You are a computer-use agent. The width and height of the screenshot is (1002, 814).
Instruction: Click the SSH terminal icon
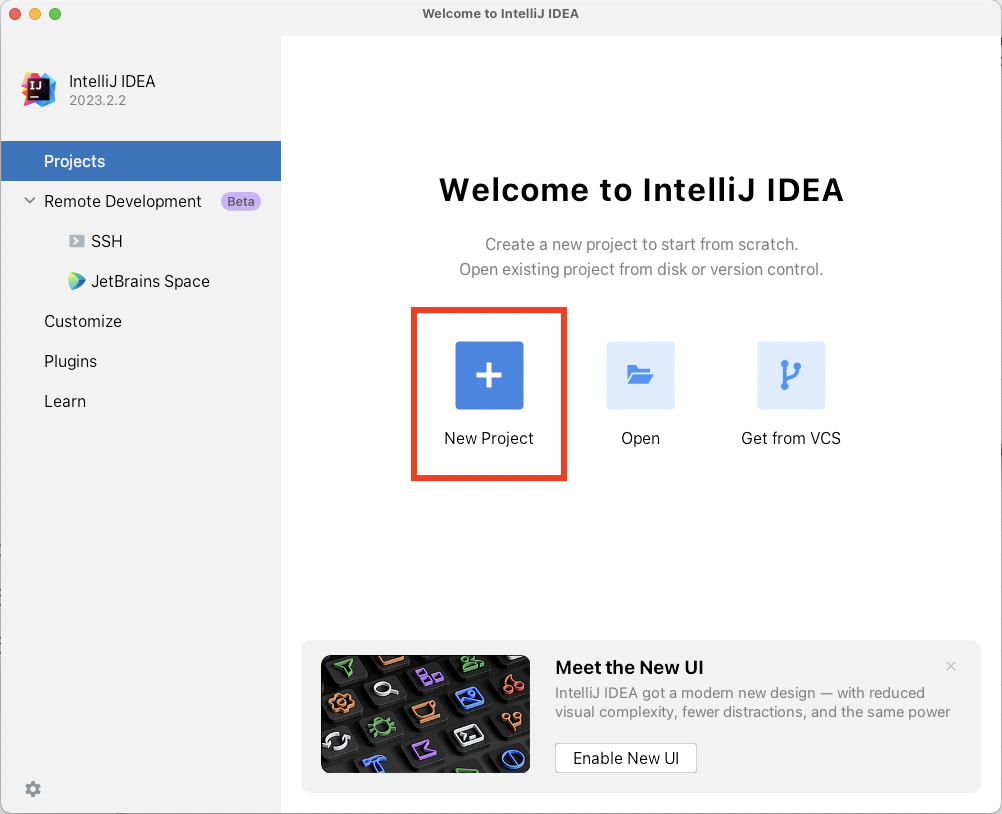[77, 241]
